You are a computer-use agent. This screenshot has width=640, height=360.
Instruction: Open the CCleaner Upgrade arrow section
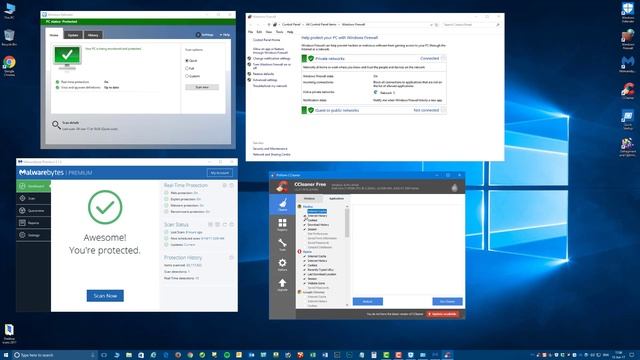point(282,284)
